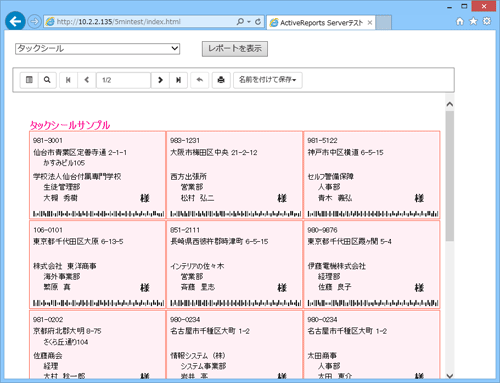Click the 海外事業部 department line
The image size is (500, 383).
pos(62,277)
